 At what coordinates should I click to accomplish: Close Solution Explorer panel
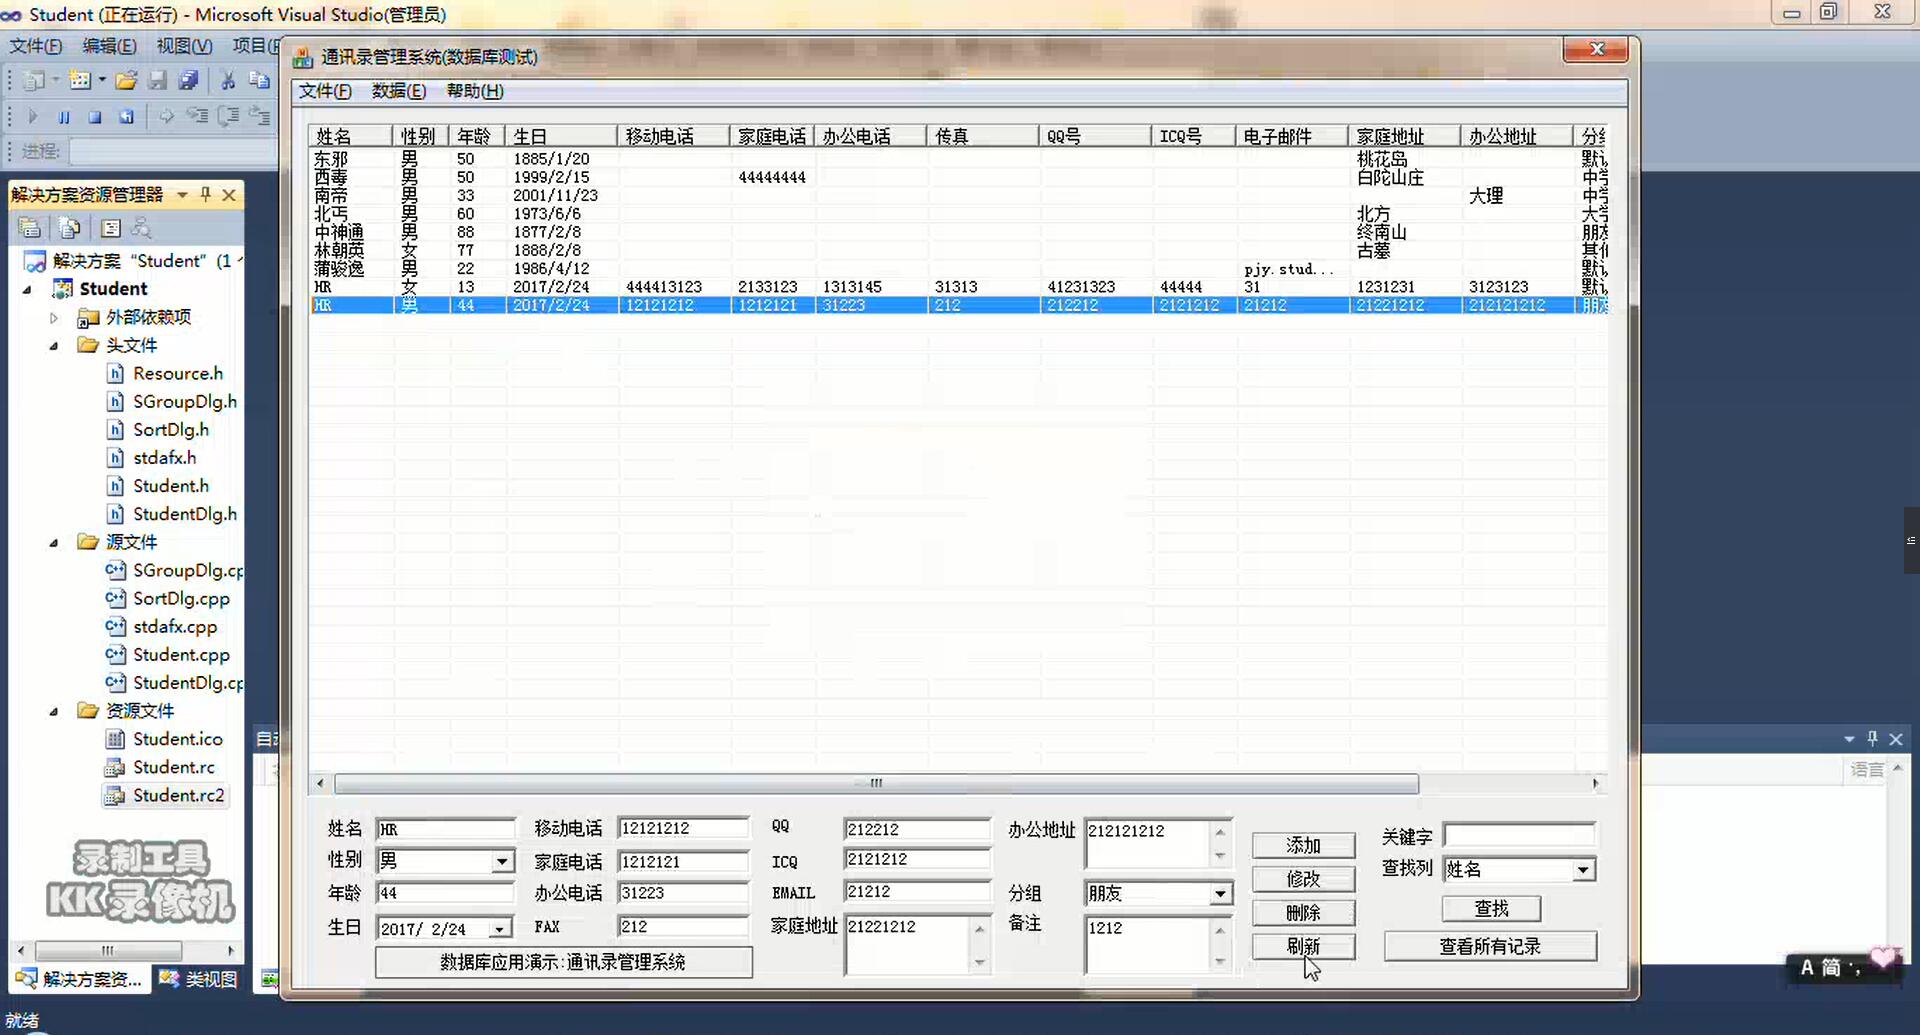tap(229, 194)
